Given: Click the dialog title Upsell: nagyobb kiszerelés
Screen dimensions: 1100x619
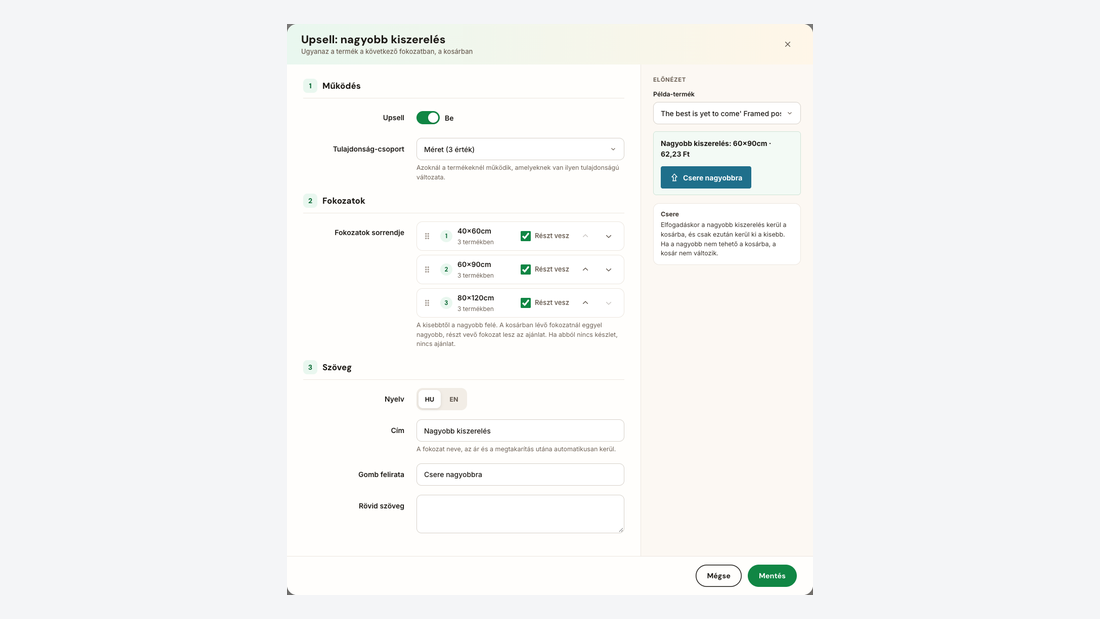Looking at the screenshot, I should (x=373, y=39).
